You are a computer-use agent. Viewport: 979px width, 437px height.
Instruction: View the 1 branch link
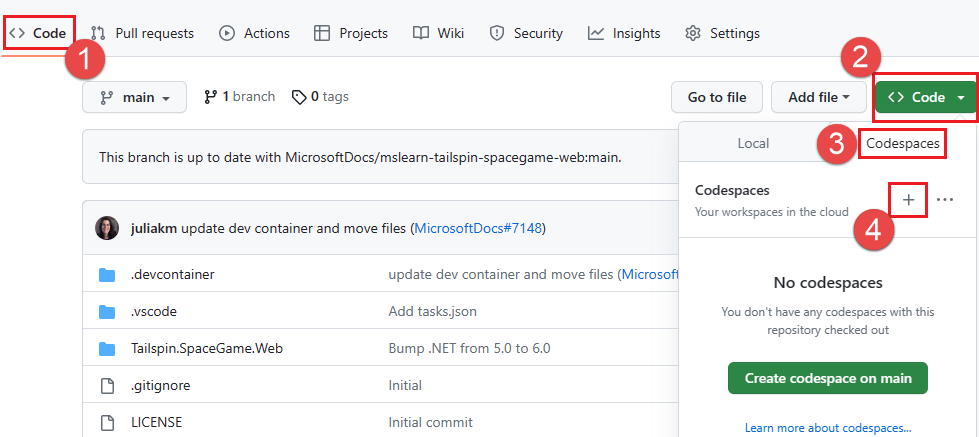(239, 97)
